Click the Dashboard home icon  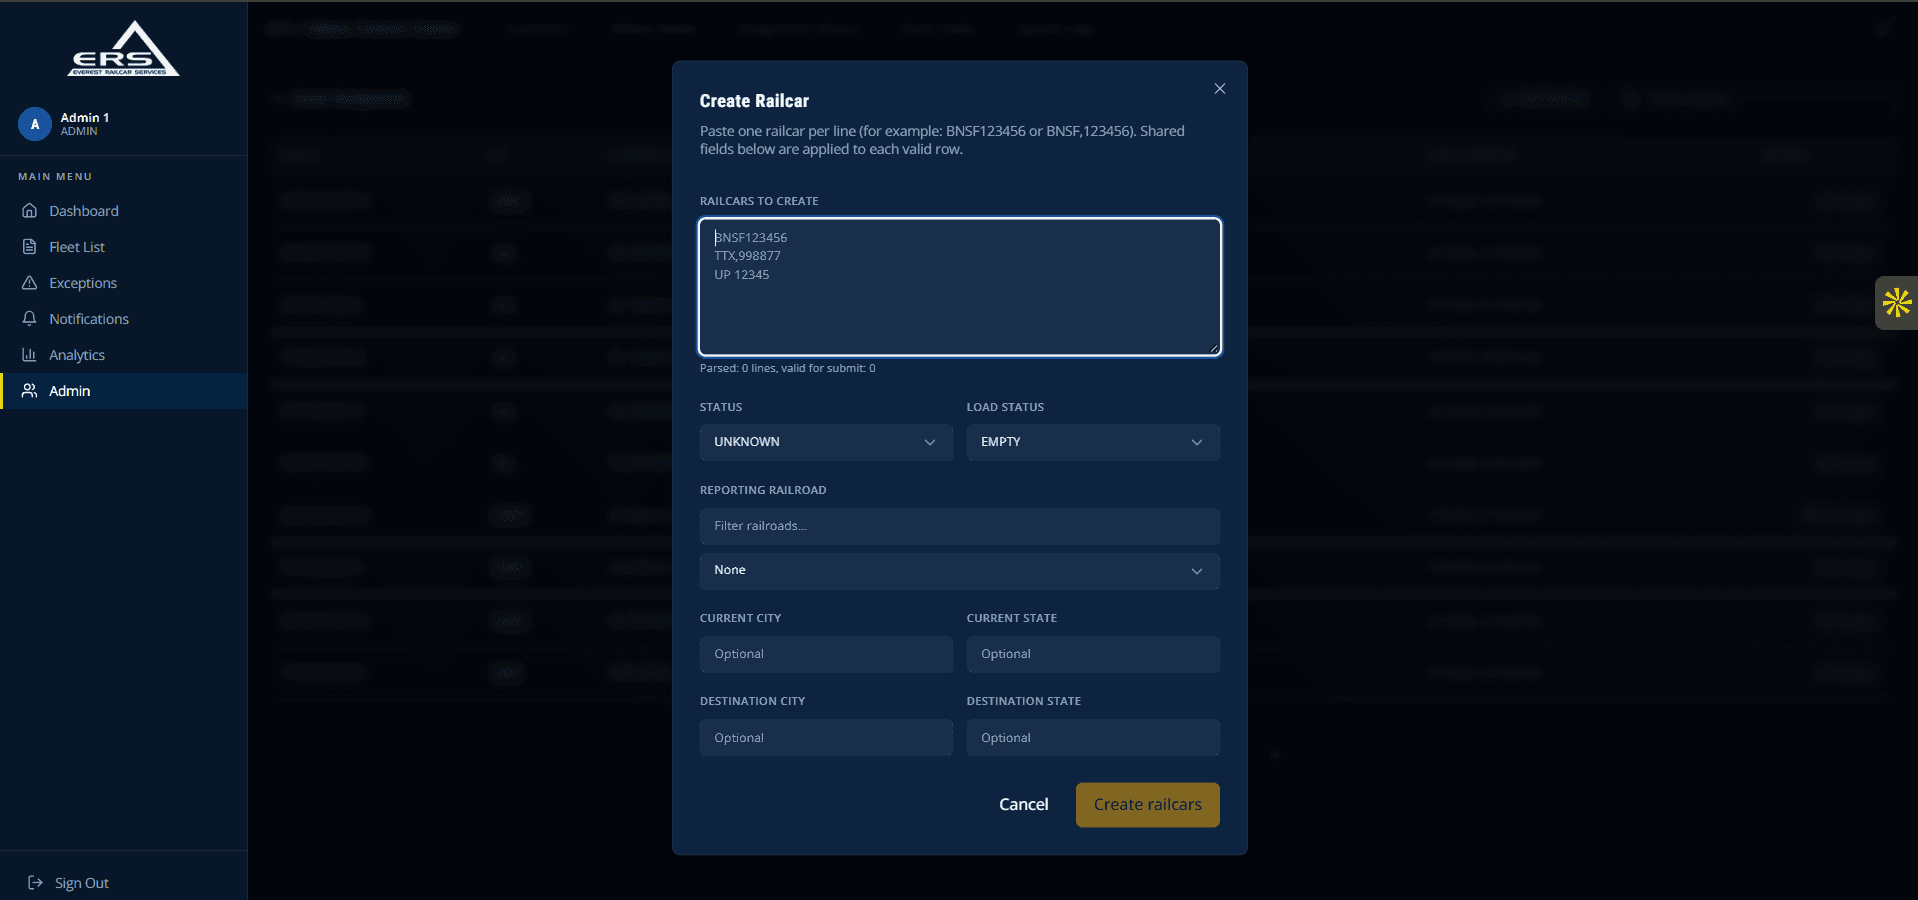click(x=30, y=211)
